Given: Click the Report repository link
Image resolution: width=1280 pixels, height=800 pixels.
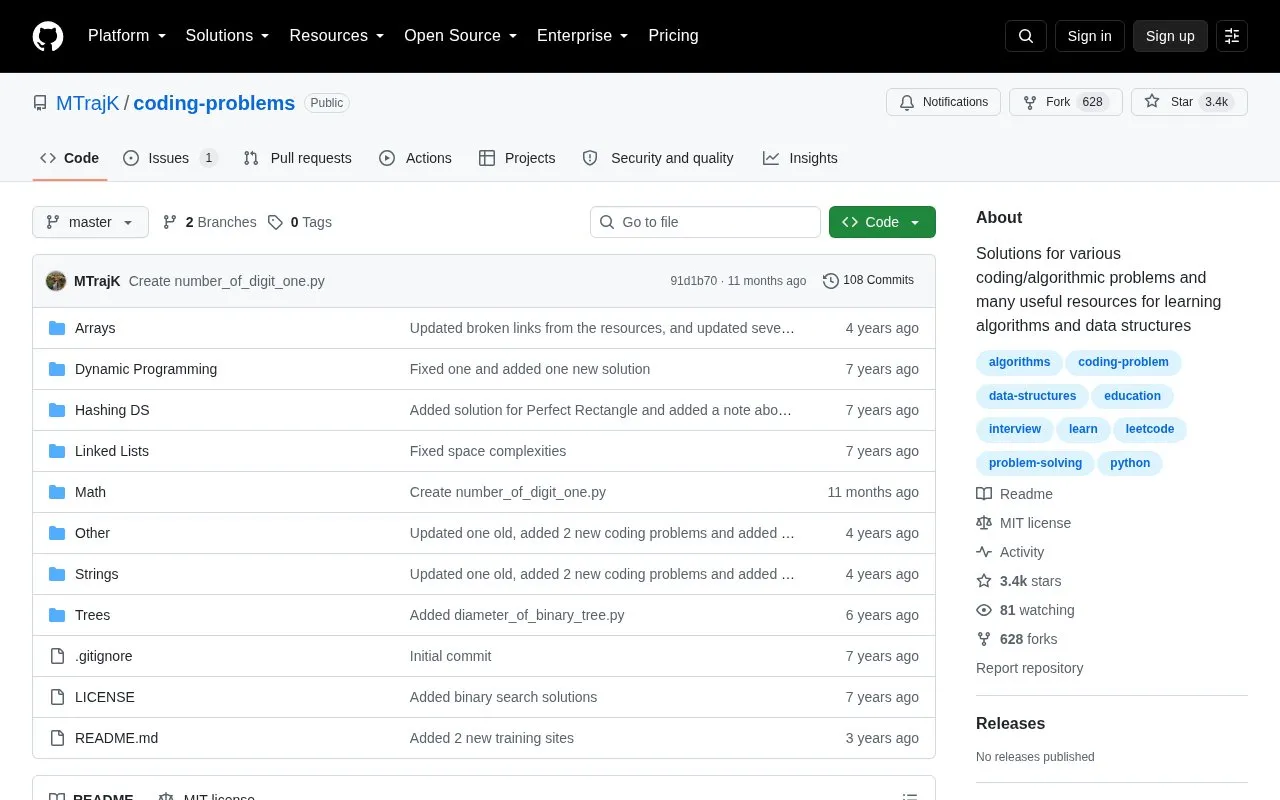Looking at the screenshot, I should click(1029, 668).
